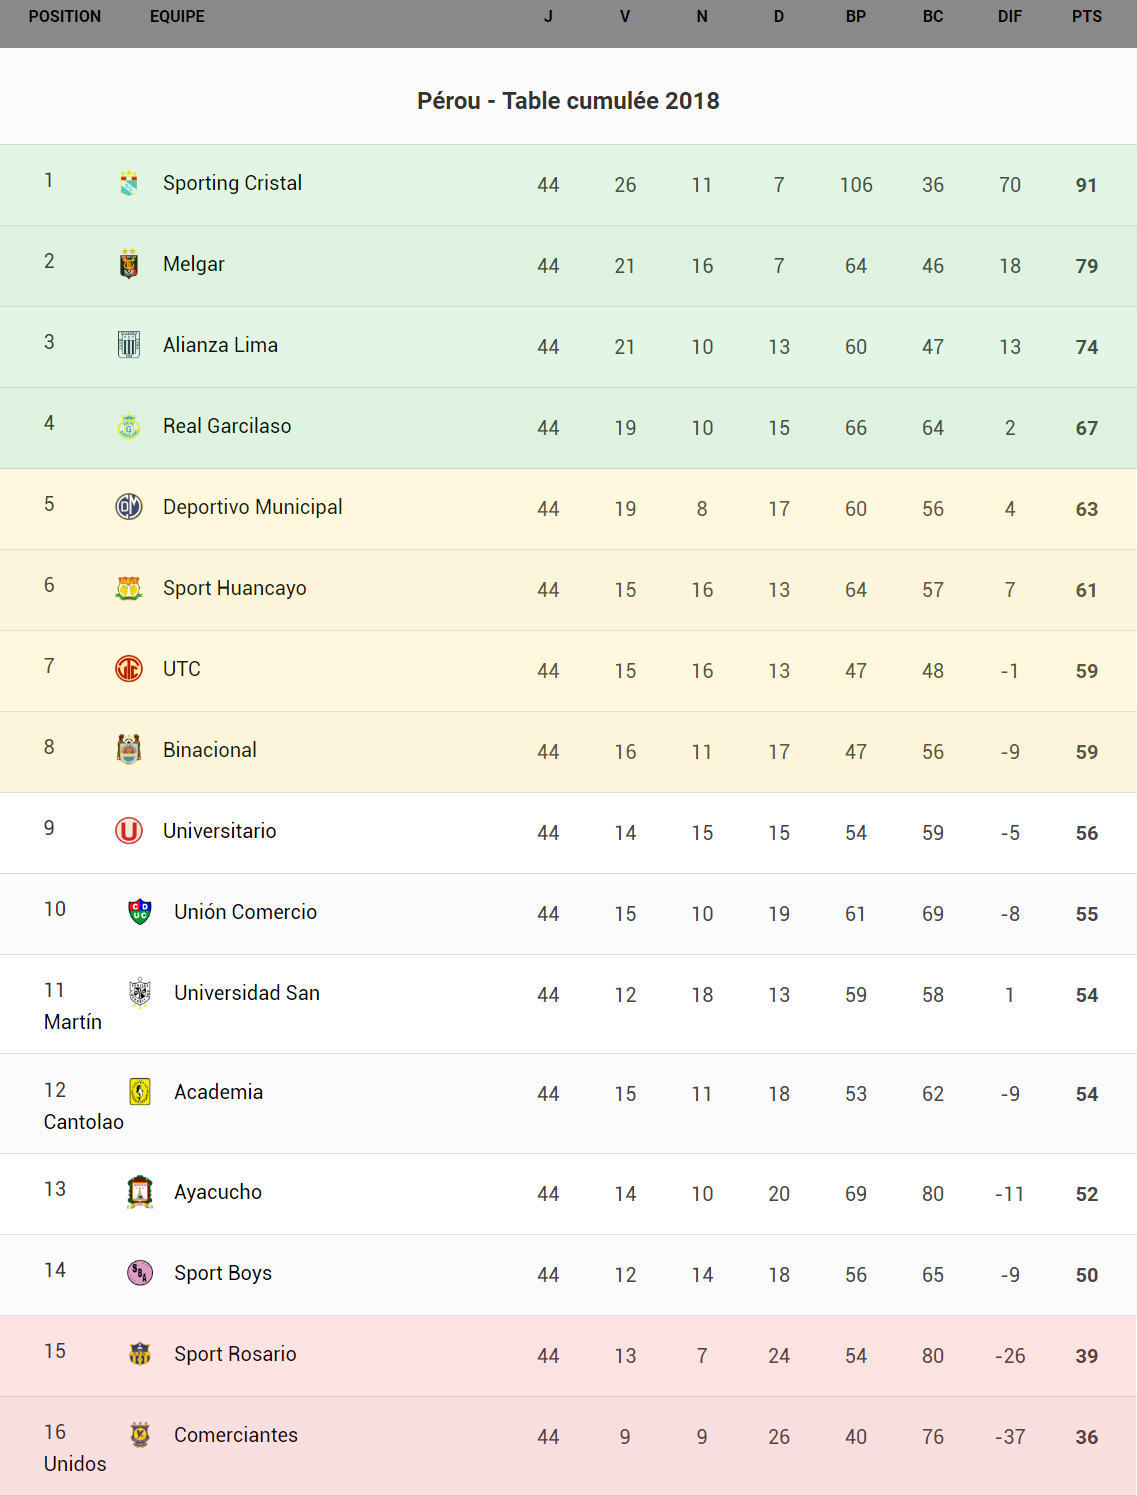Select the Comerciantes team name link
The height and width of the screenshot is (1496, 1137).
(236, 1435)
